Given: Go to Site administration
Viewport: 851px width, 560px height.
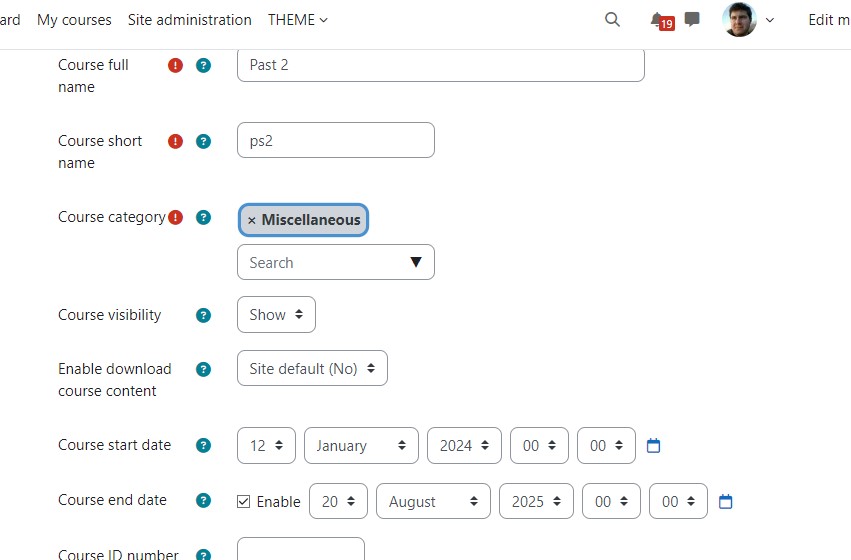Looking at the screenshot, I should pos(189,20).
